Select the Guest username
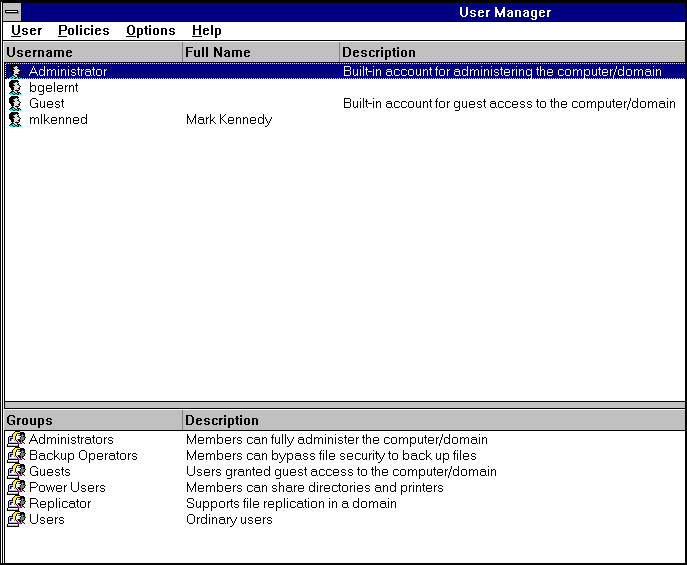 46,103
